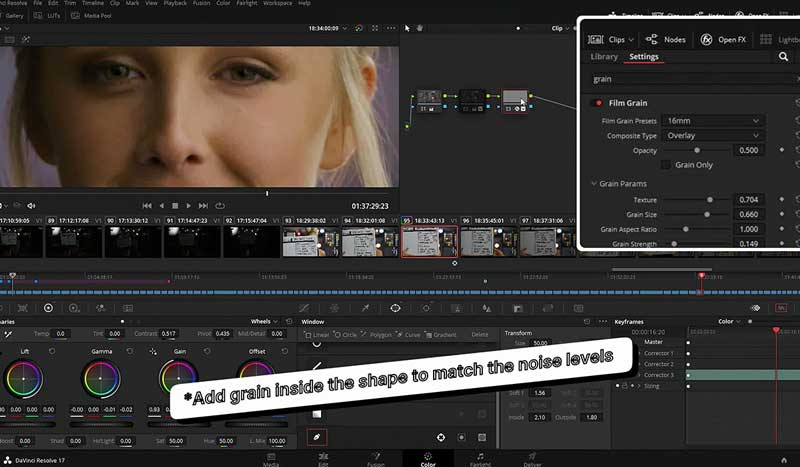This screenshot has height=467, width=800.
Task: Click the Delete window button
Action: click(480, 335)
